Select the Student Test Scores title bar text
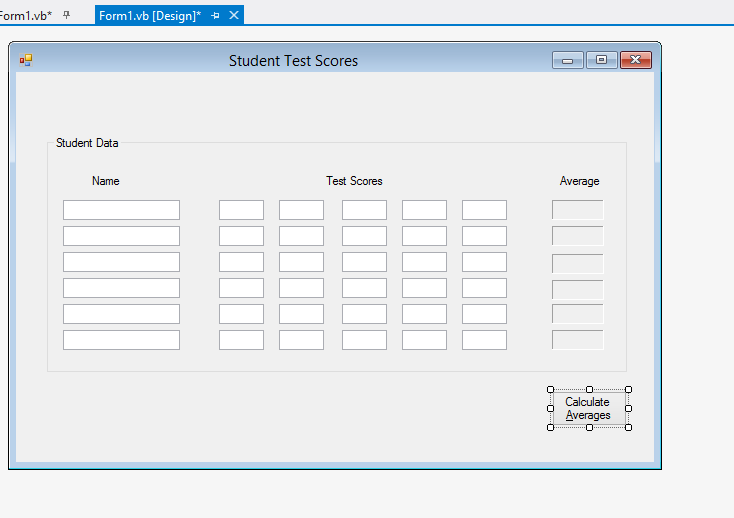734x518 pixels. pos(294,61)
